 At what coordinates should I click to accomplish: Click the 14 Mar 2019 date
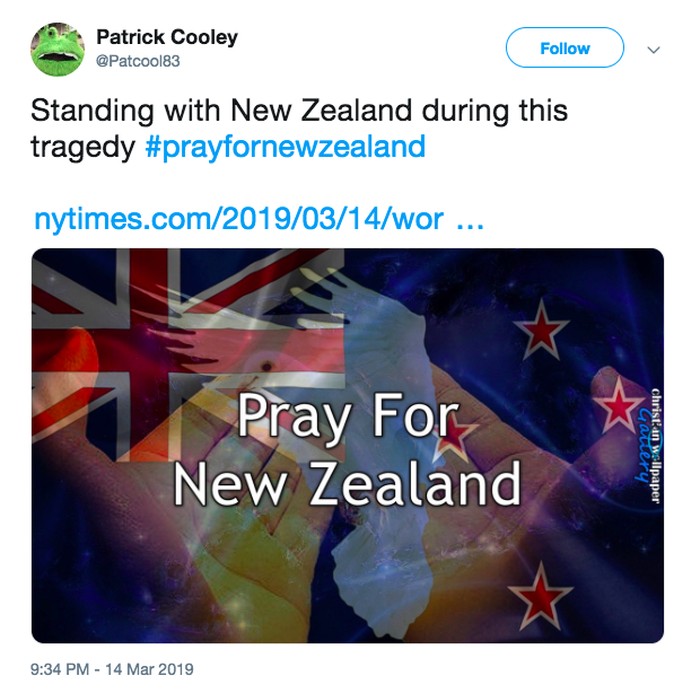[150, 669]
